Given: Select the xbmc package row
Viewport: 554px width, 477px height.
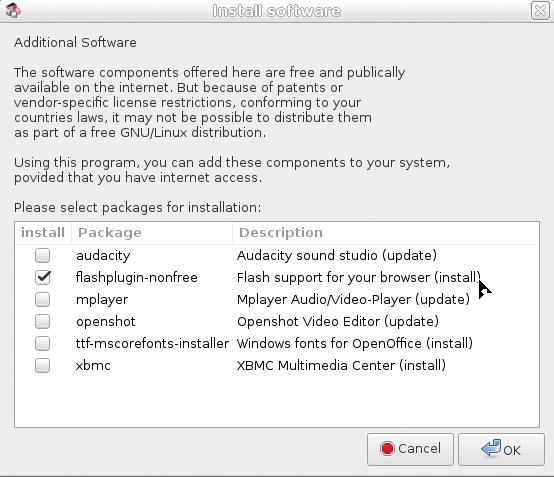Looking at the screenshot, I should [277, 365].
